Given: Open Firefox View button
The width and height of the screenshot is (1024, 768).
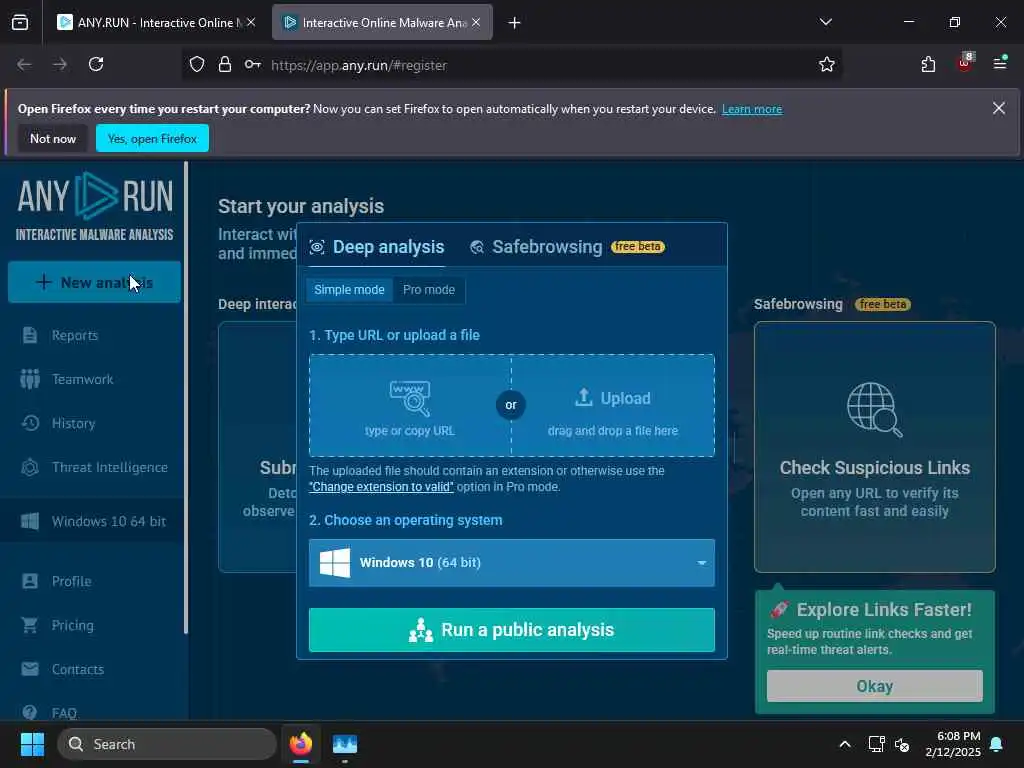Looking at the screenshot, I should 20,22.
